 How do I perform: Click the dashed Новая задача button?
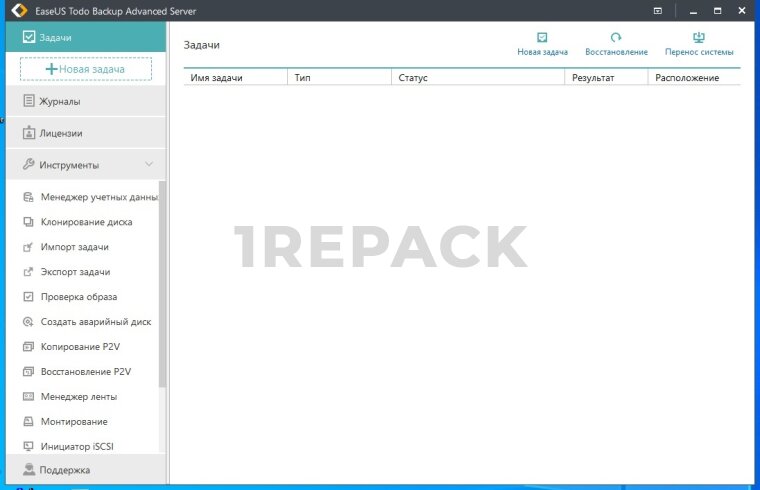click(86, 69)
